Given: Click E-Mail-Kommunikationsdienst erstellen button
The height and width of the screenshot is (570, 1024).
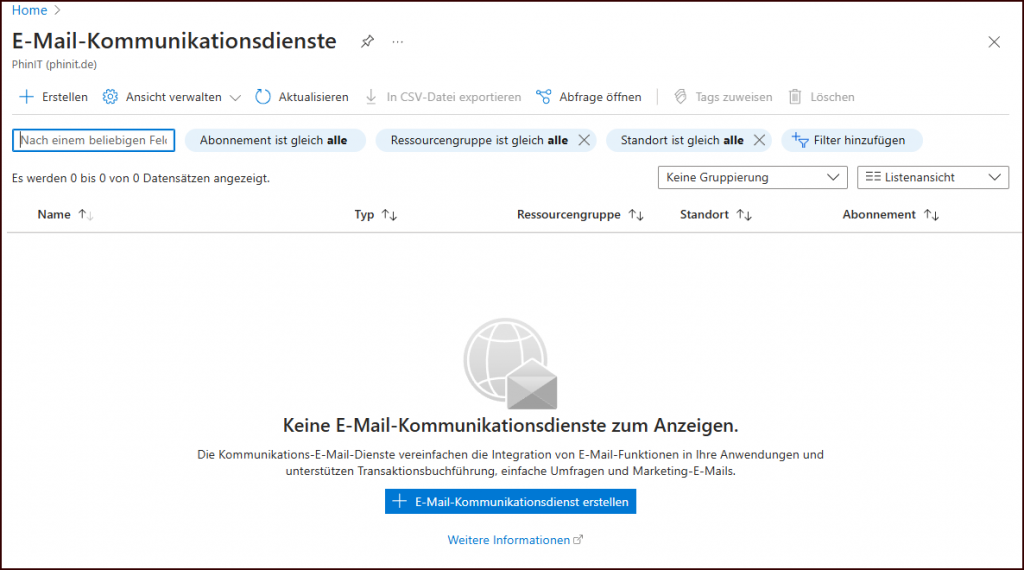Looking at the screenshot, I should (510, 501).
